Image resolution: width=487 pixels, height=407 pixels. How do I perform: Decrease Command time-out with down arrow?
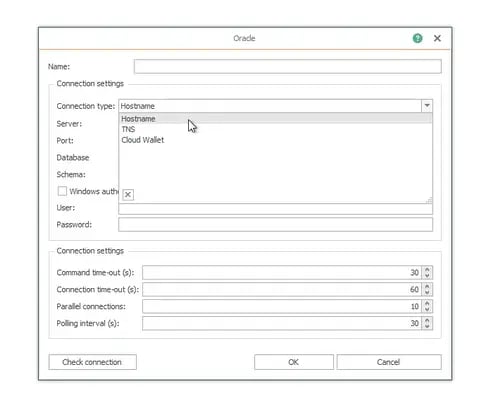tap(427, 276)
